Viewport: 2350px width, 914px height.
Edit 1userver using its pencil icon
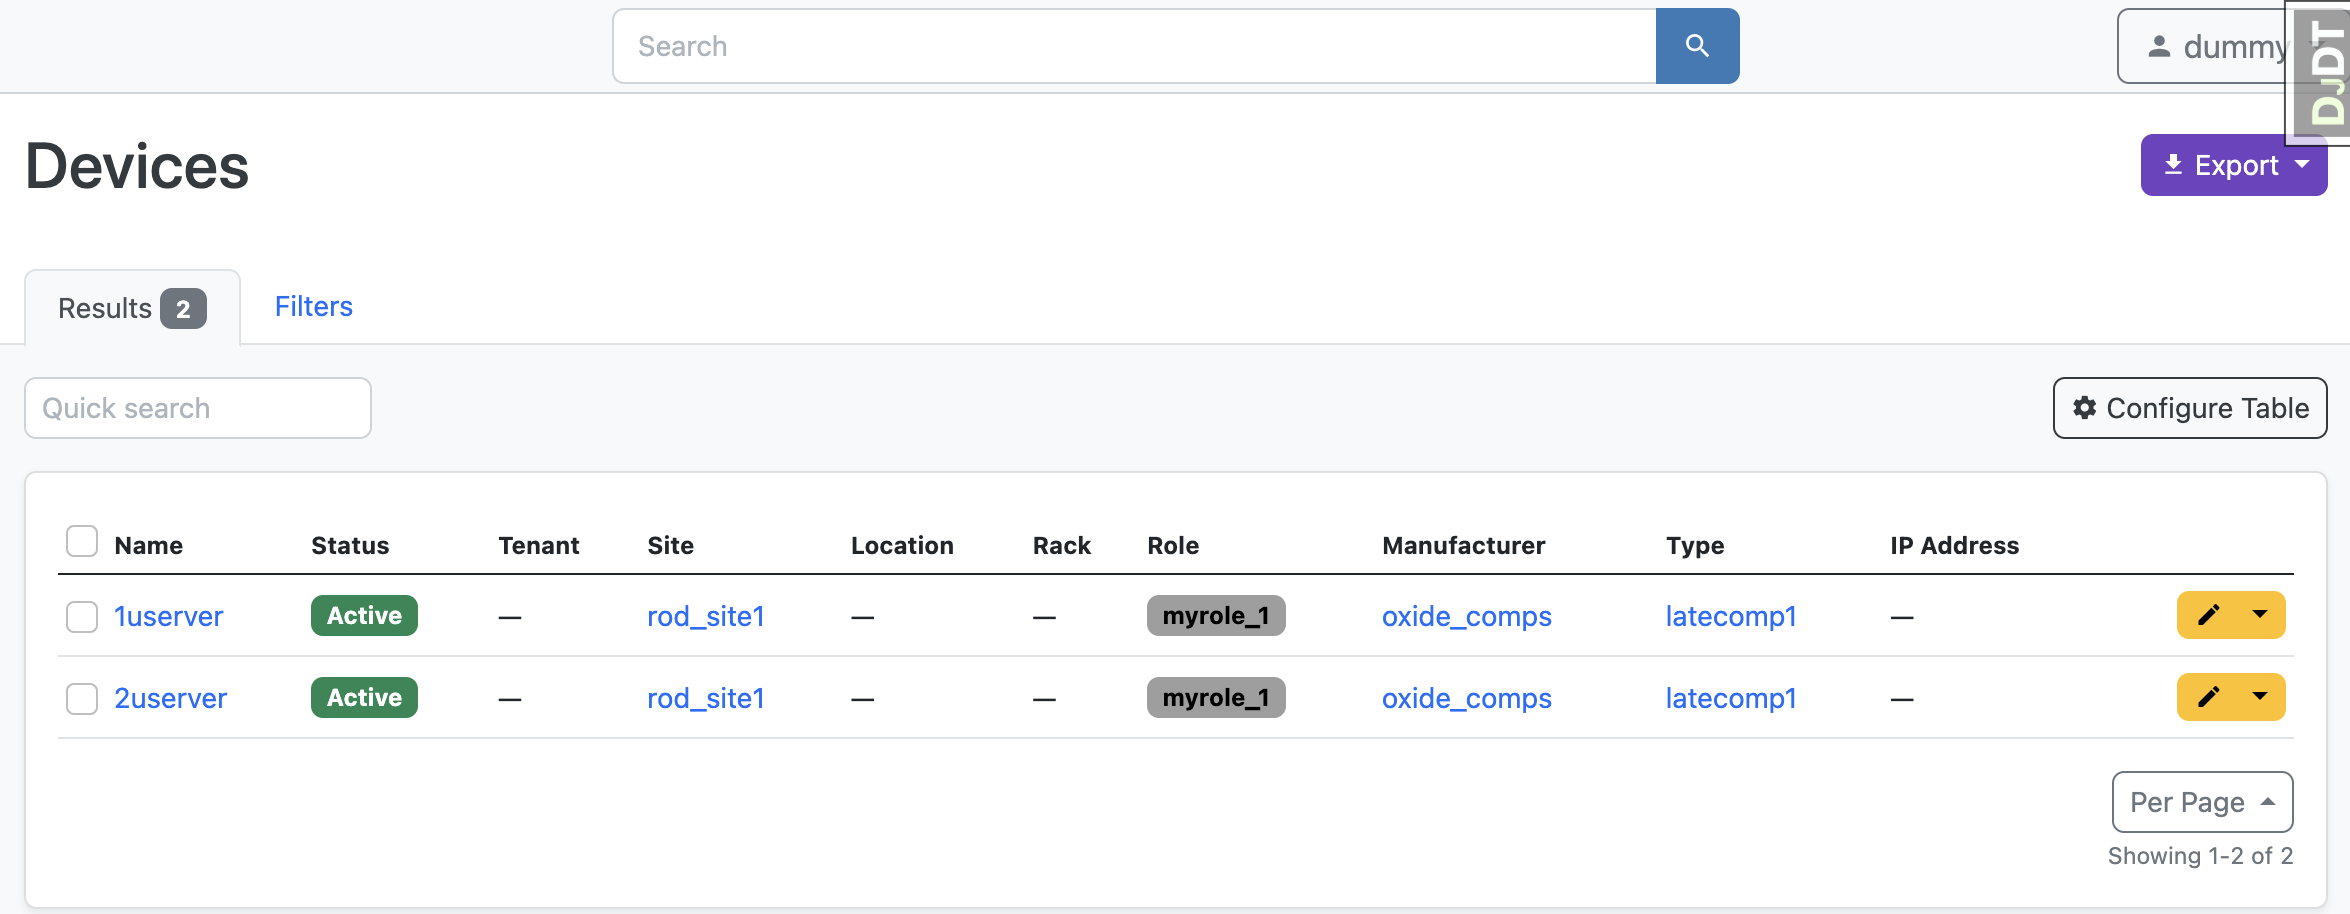pos(2210,615)
